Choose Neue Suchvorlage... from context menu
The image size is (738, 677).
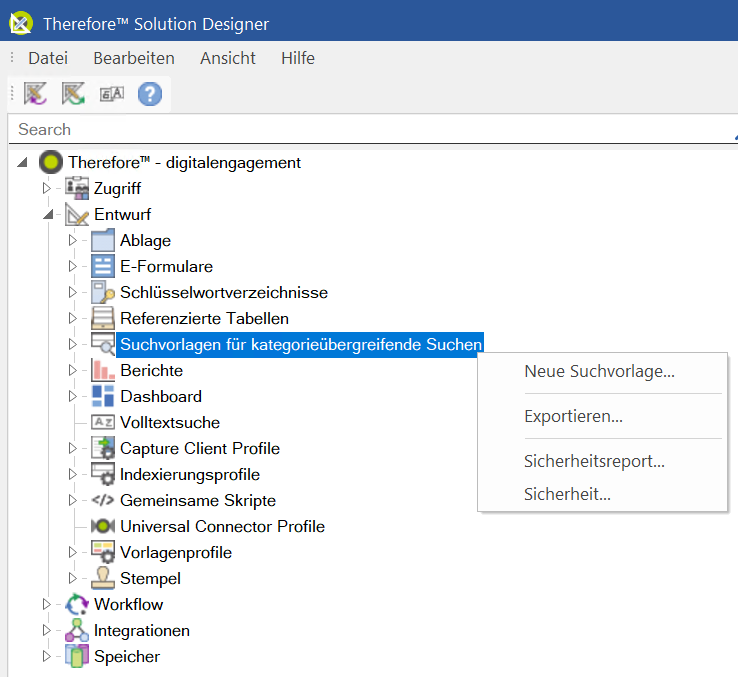600,371
